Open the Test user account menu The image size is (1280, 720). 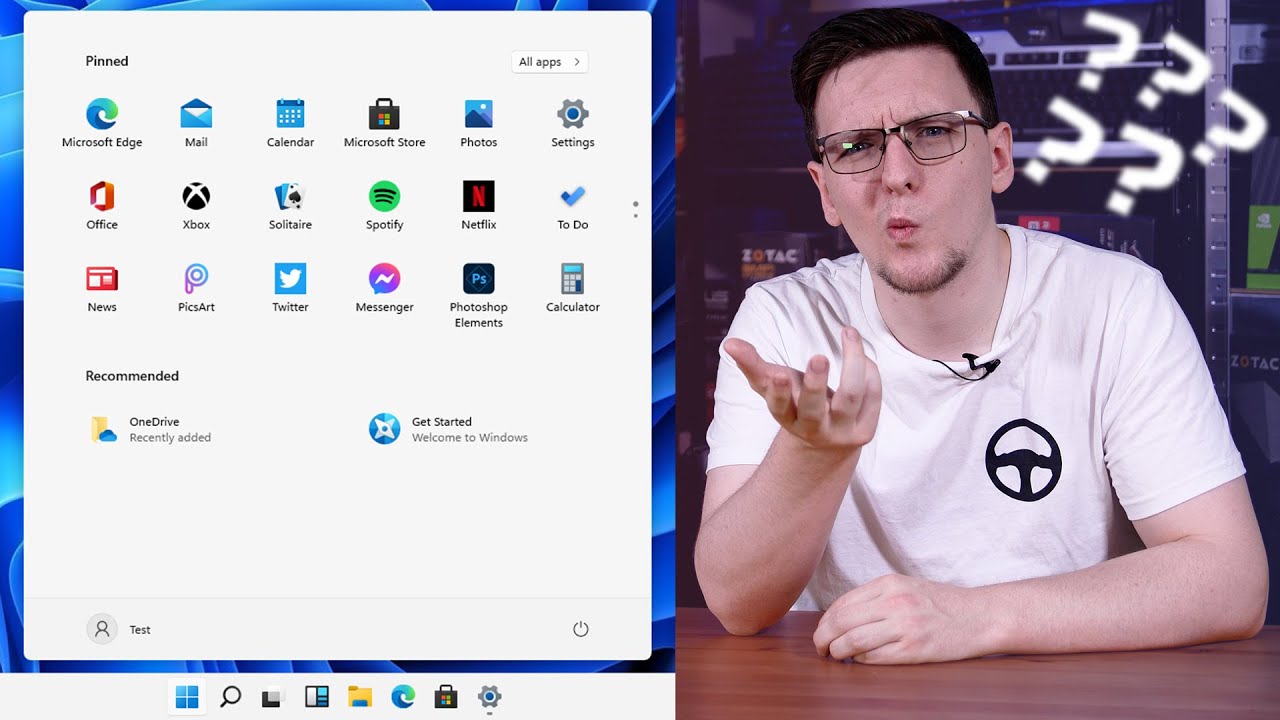point(120,629)
